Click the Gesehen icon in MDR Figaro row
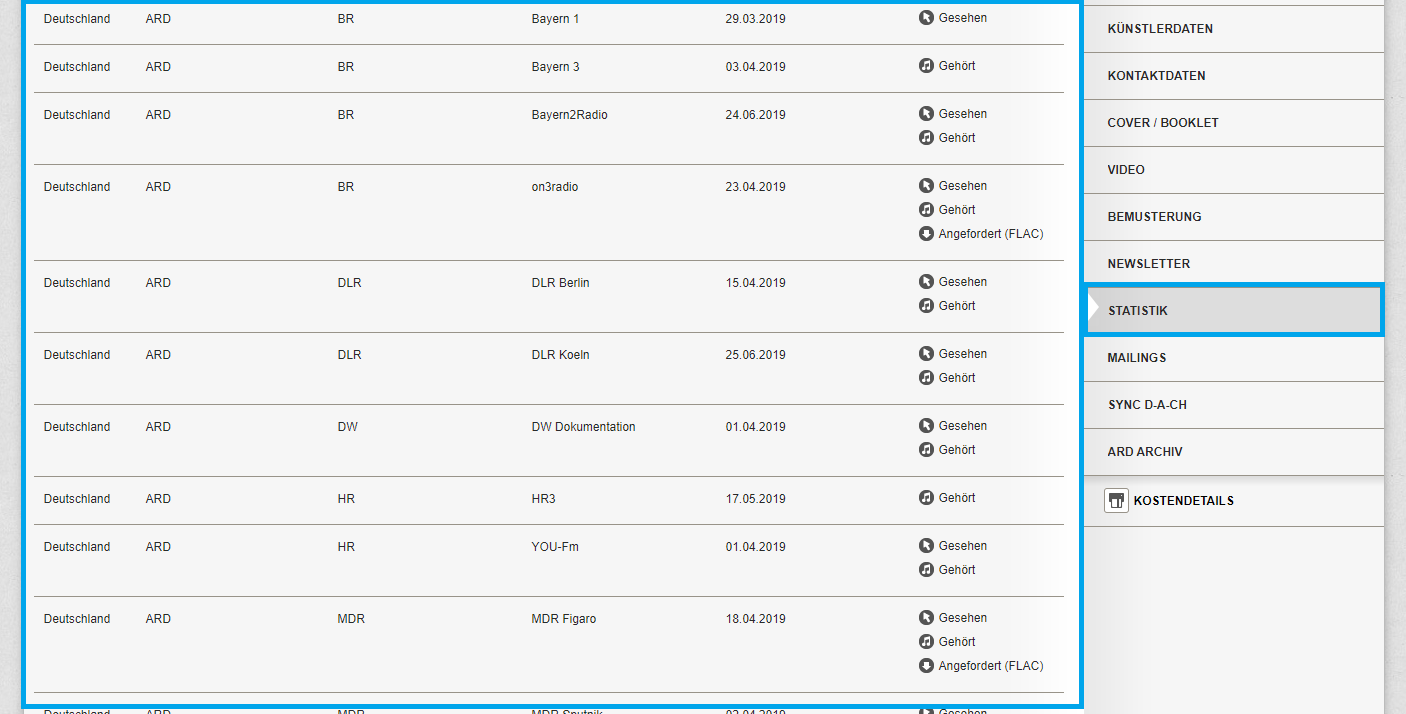Screen dimensions: 1406x714 click(926, 618)
